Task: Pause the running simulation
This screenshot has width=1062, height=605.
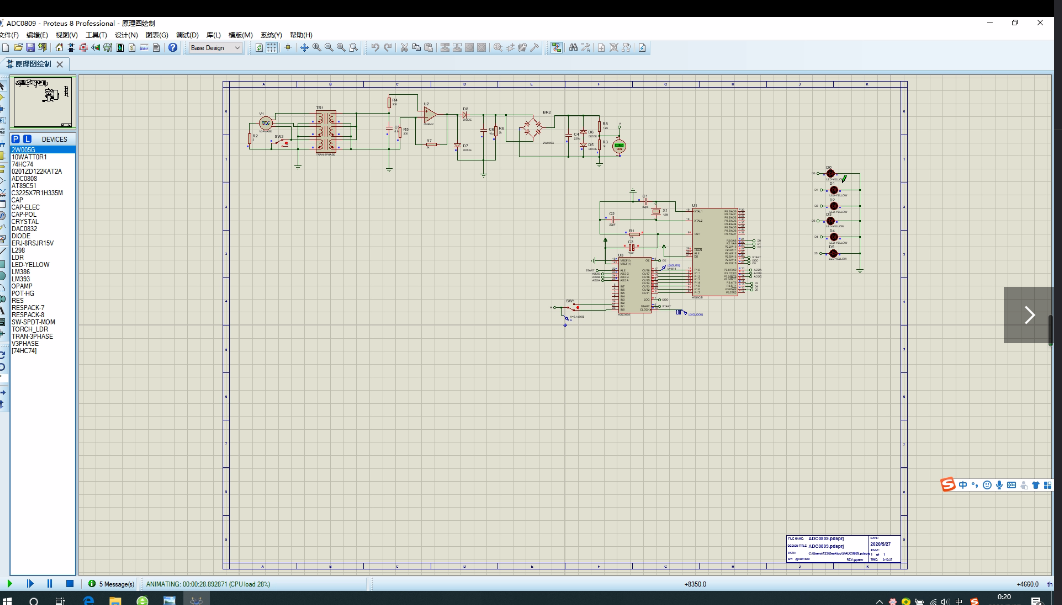Action: [49, 583]
